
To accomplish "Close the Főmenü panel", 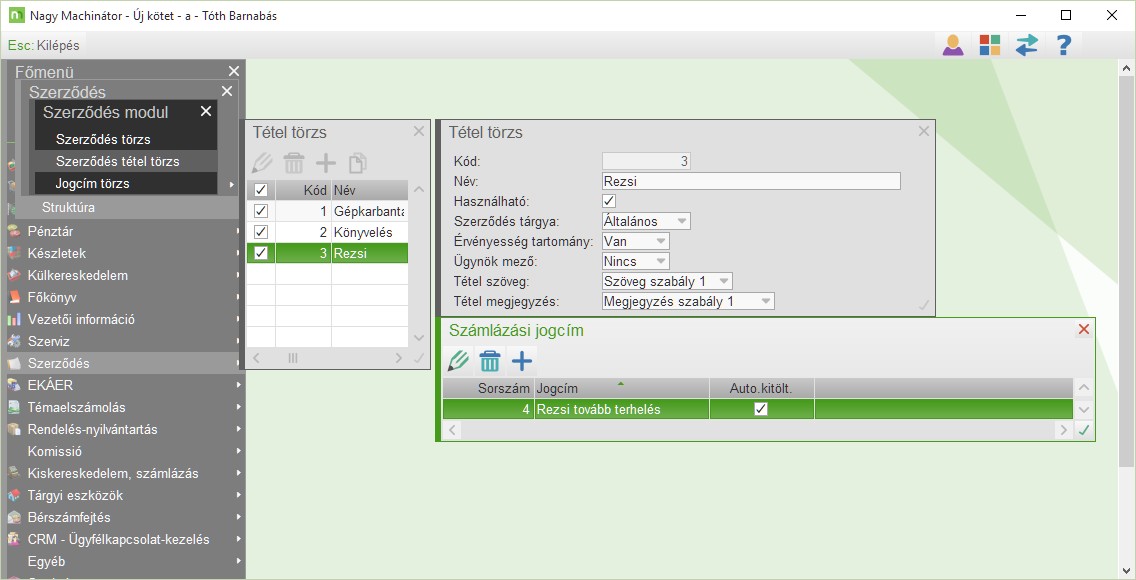I will [233, 71].
